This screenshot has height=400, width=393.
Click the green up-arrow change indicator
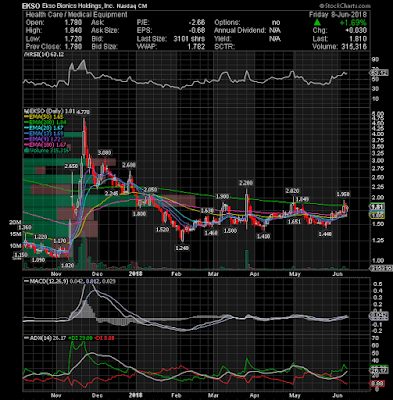[x=317, y=23]
